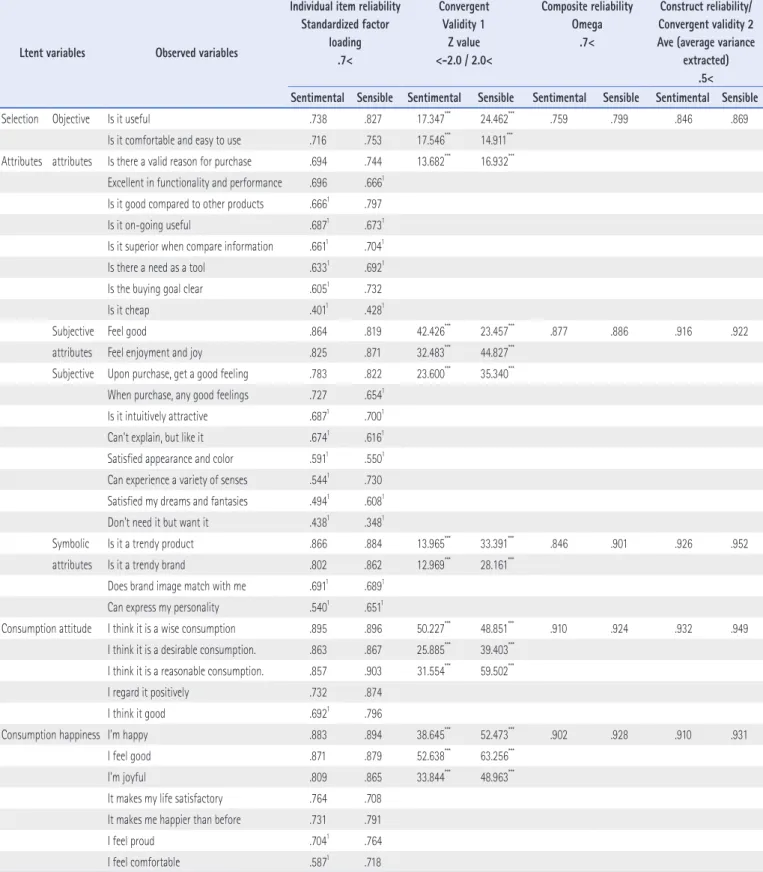Click 'Is it superior when compare information'

pyautogui.click(x=190, y=246)
